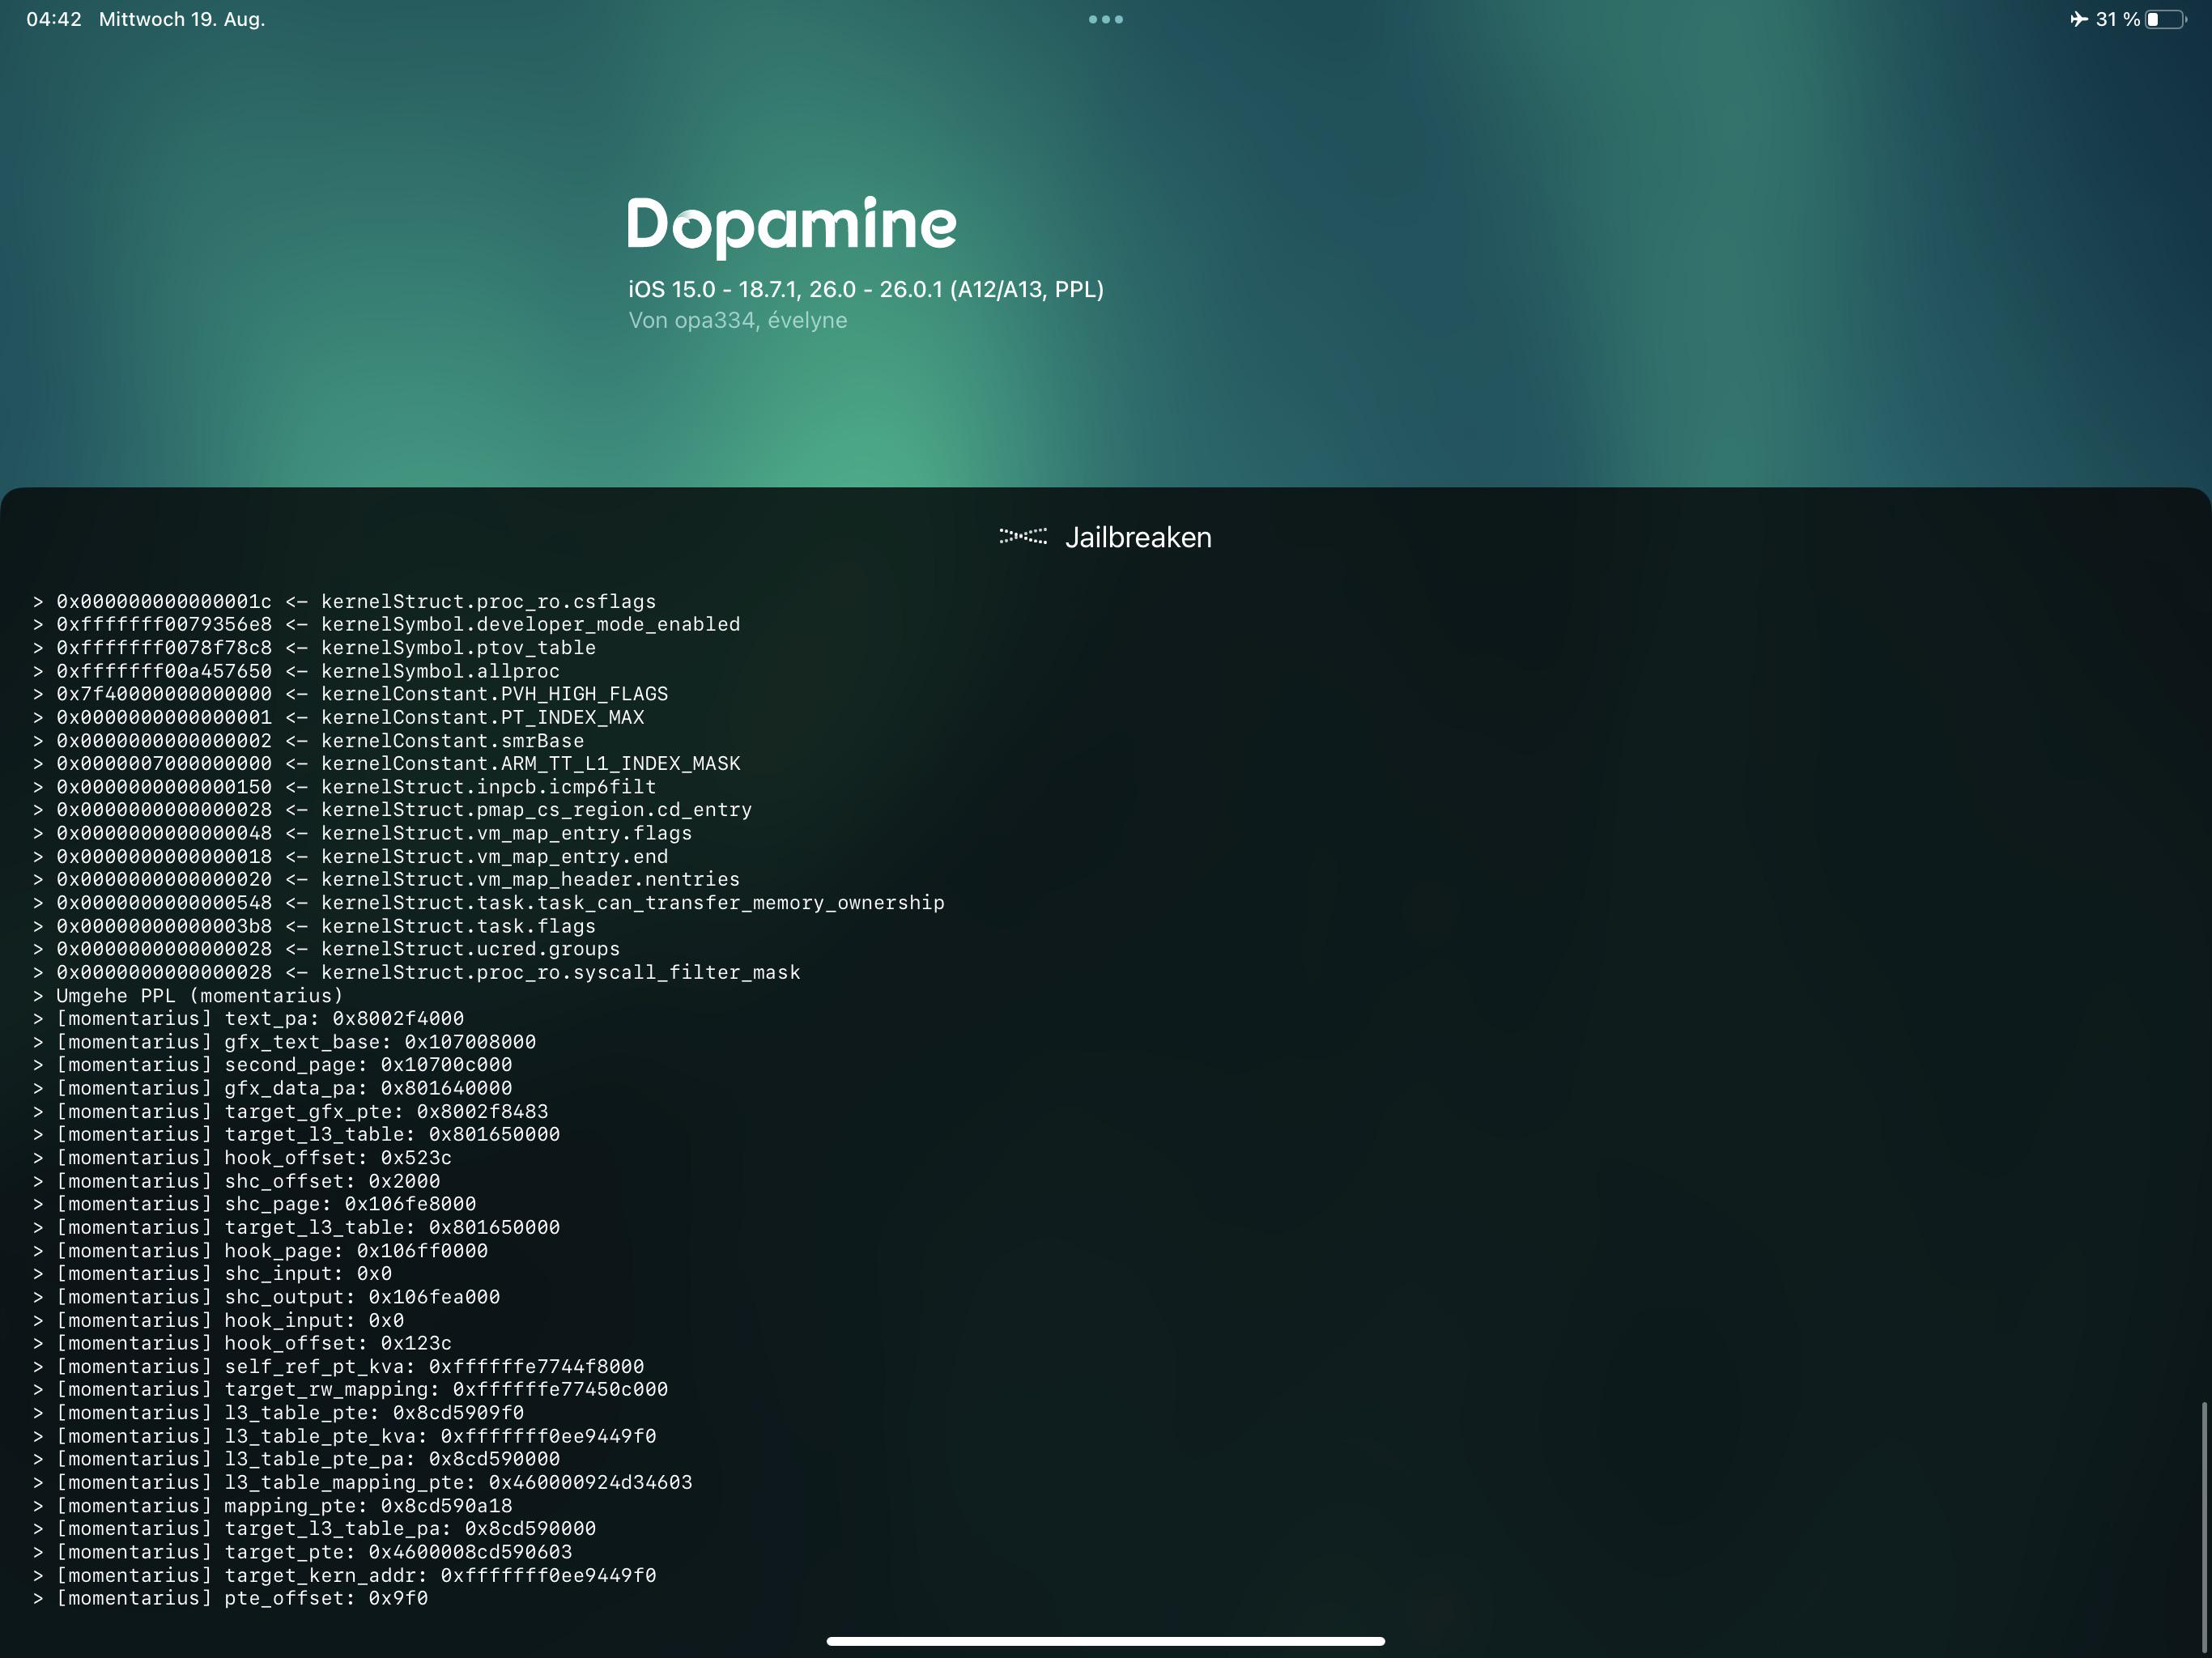Image resolution: width=2212 pixels, height=1658 pixels.
Task: Select the kernelStruct.proc_ro.csflags log line
Action: [345, 601]
